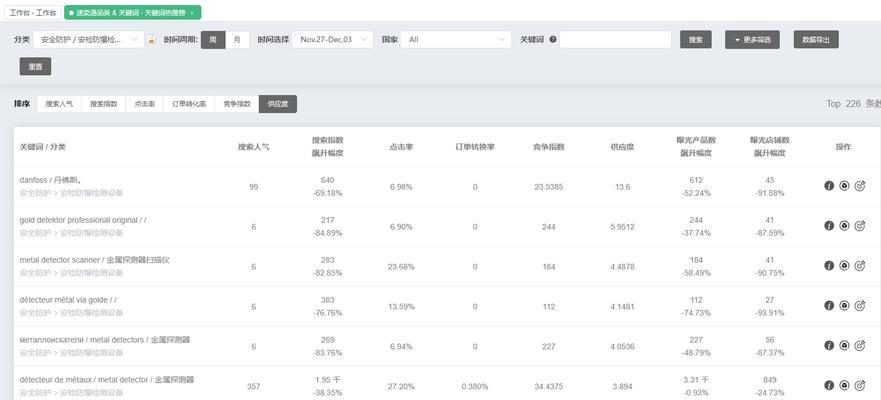The width and height of the screenshot is (881, 400).
Task: Click circle-dot icon in gold detektor row
Action: point(844,226)
